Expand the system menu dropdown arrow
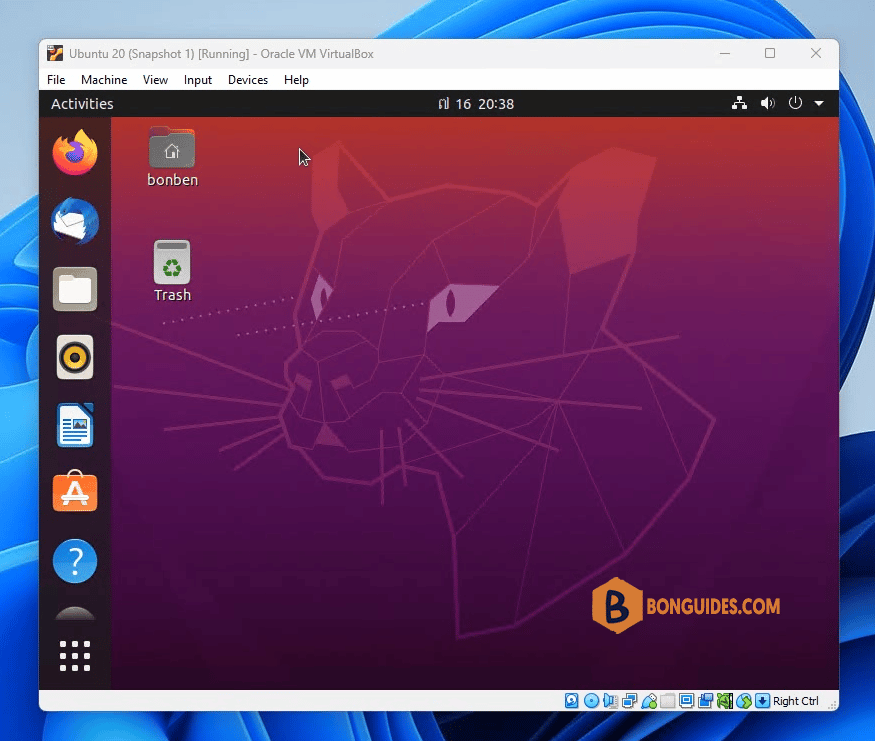This screenshot has height=741, width=875. tap(819, 103)
